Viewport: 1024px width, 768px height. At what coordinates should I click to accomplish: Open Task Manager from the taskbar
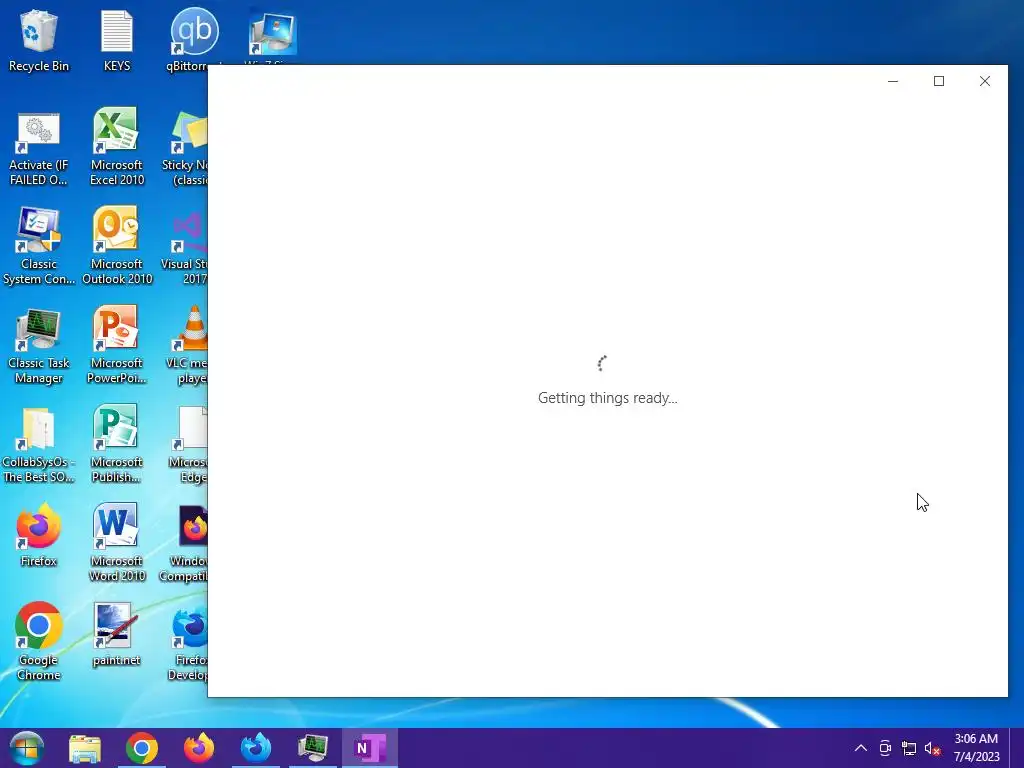[x=312, y=748]
